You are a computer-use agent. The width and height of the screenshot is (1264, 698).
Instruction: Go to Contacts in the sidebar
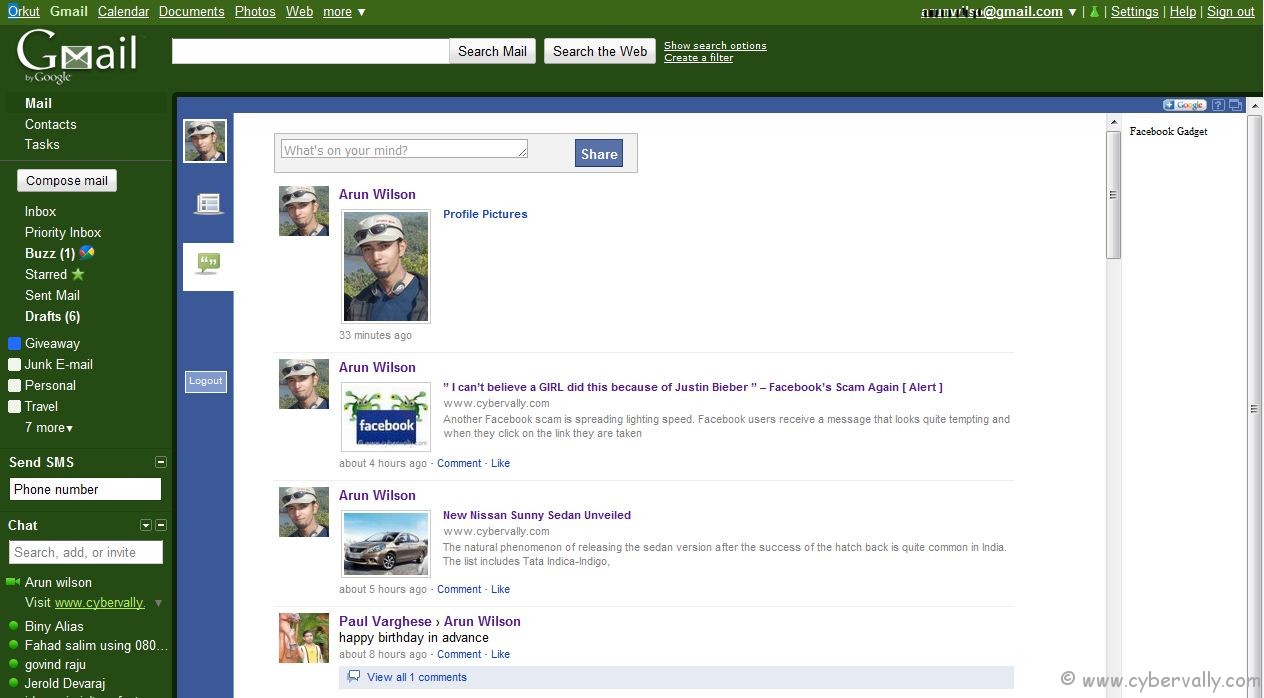pyautogui.click(x=51, y=124)
